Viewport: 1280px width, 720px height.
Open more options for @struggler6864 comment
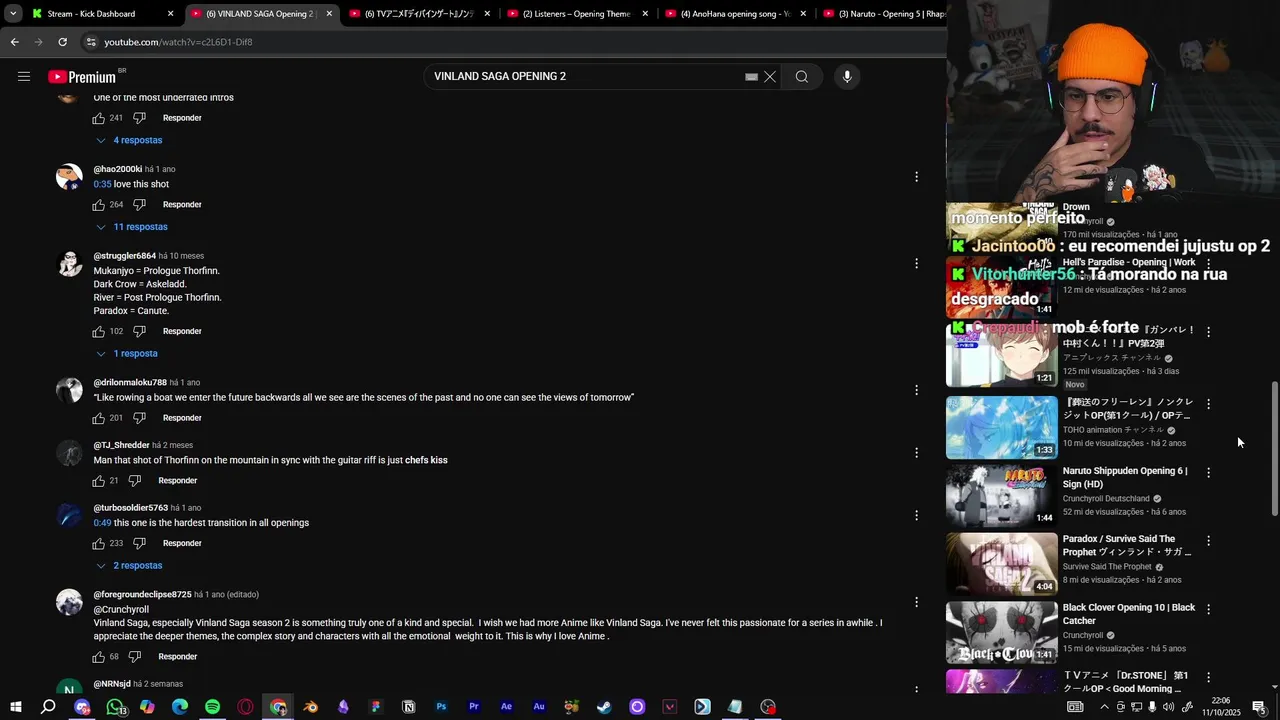(x=916, y=264)
